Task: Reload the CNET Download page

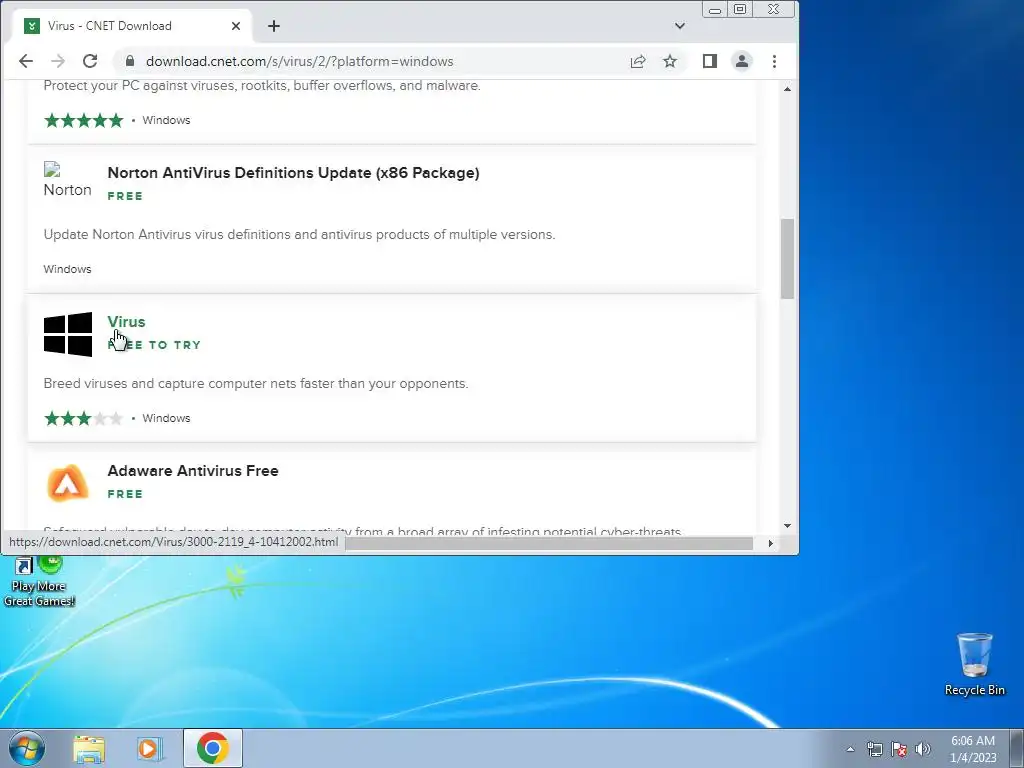Action: point(90,61)
